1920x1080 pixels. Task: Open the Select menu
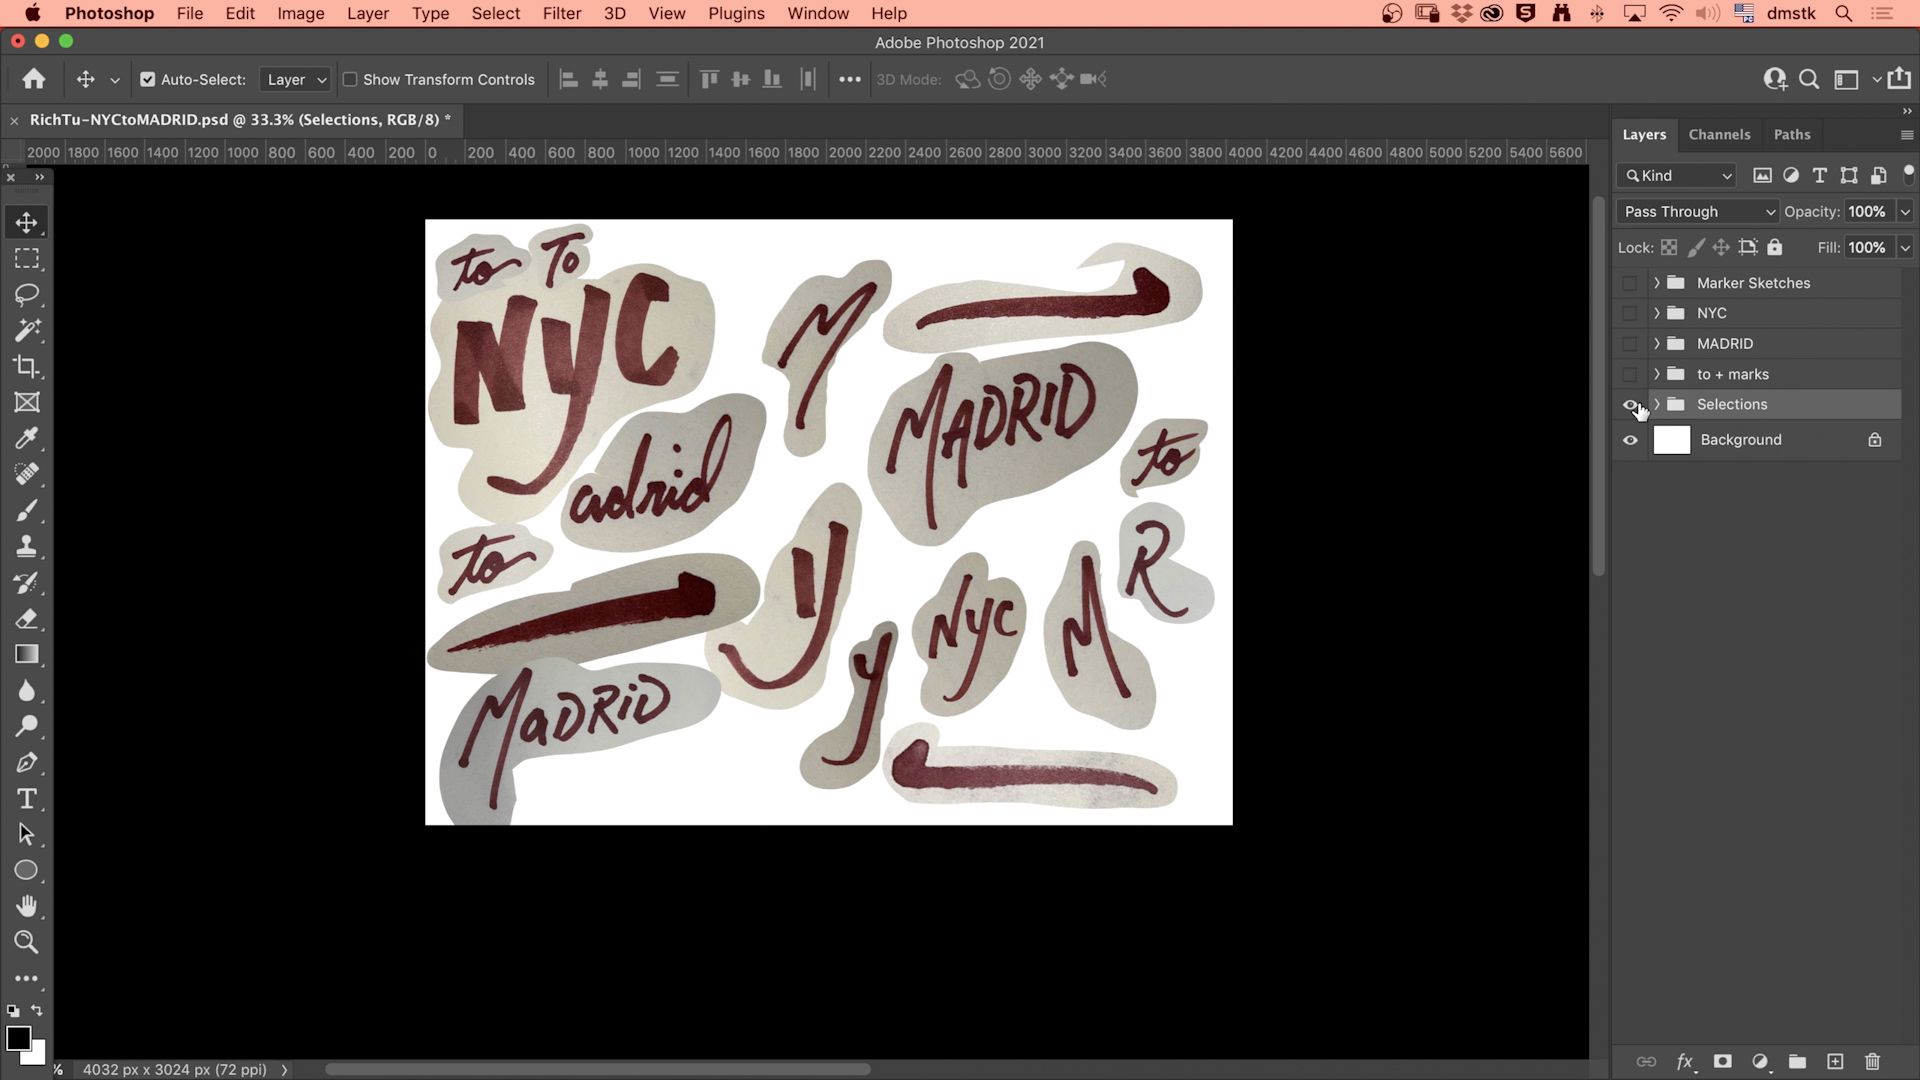(496, 13)
